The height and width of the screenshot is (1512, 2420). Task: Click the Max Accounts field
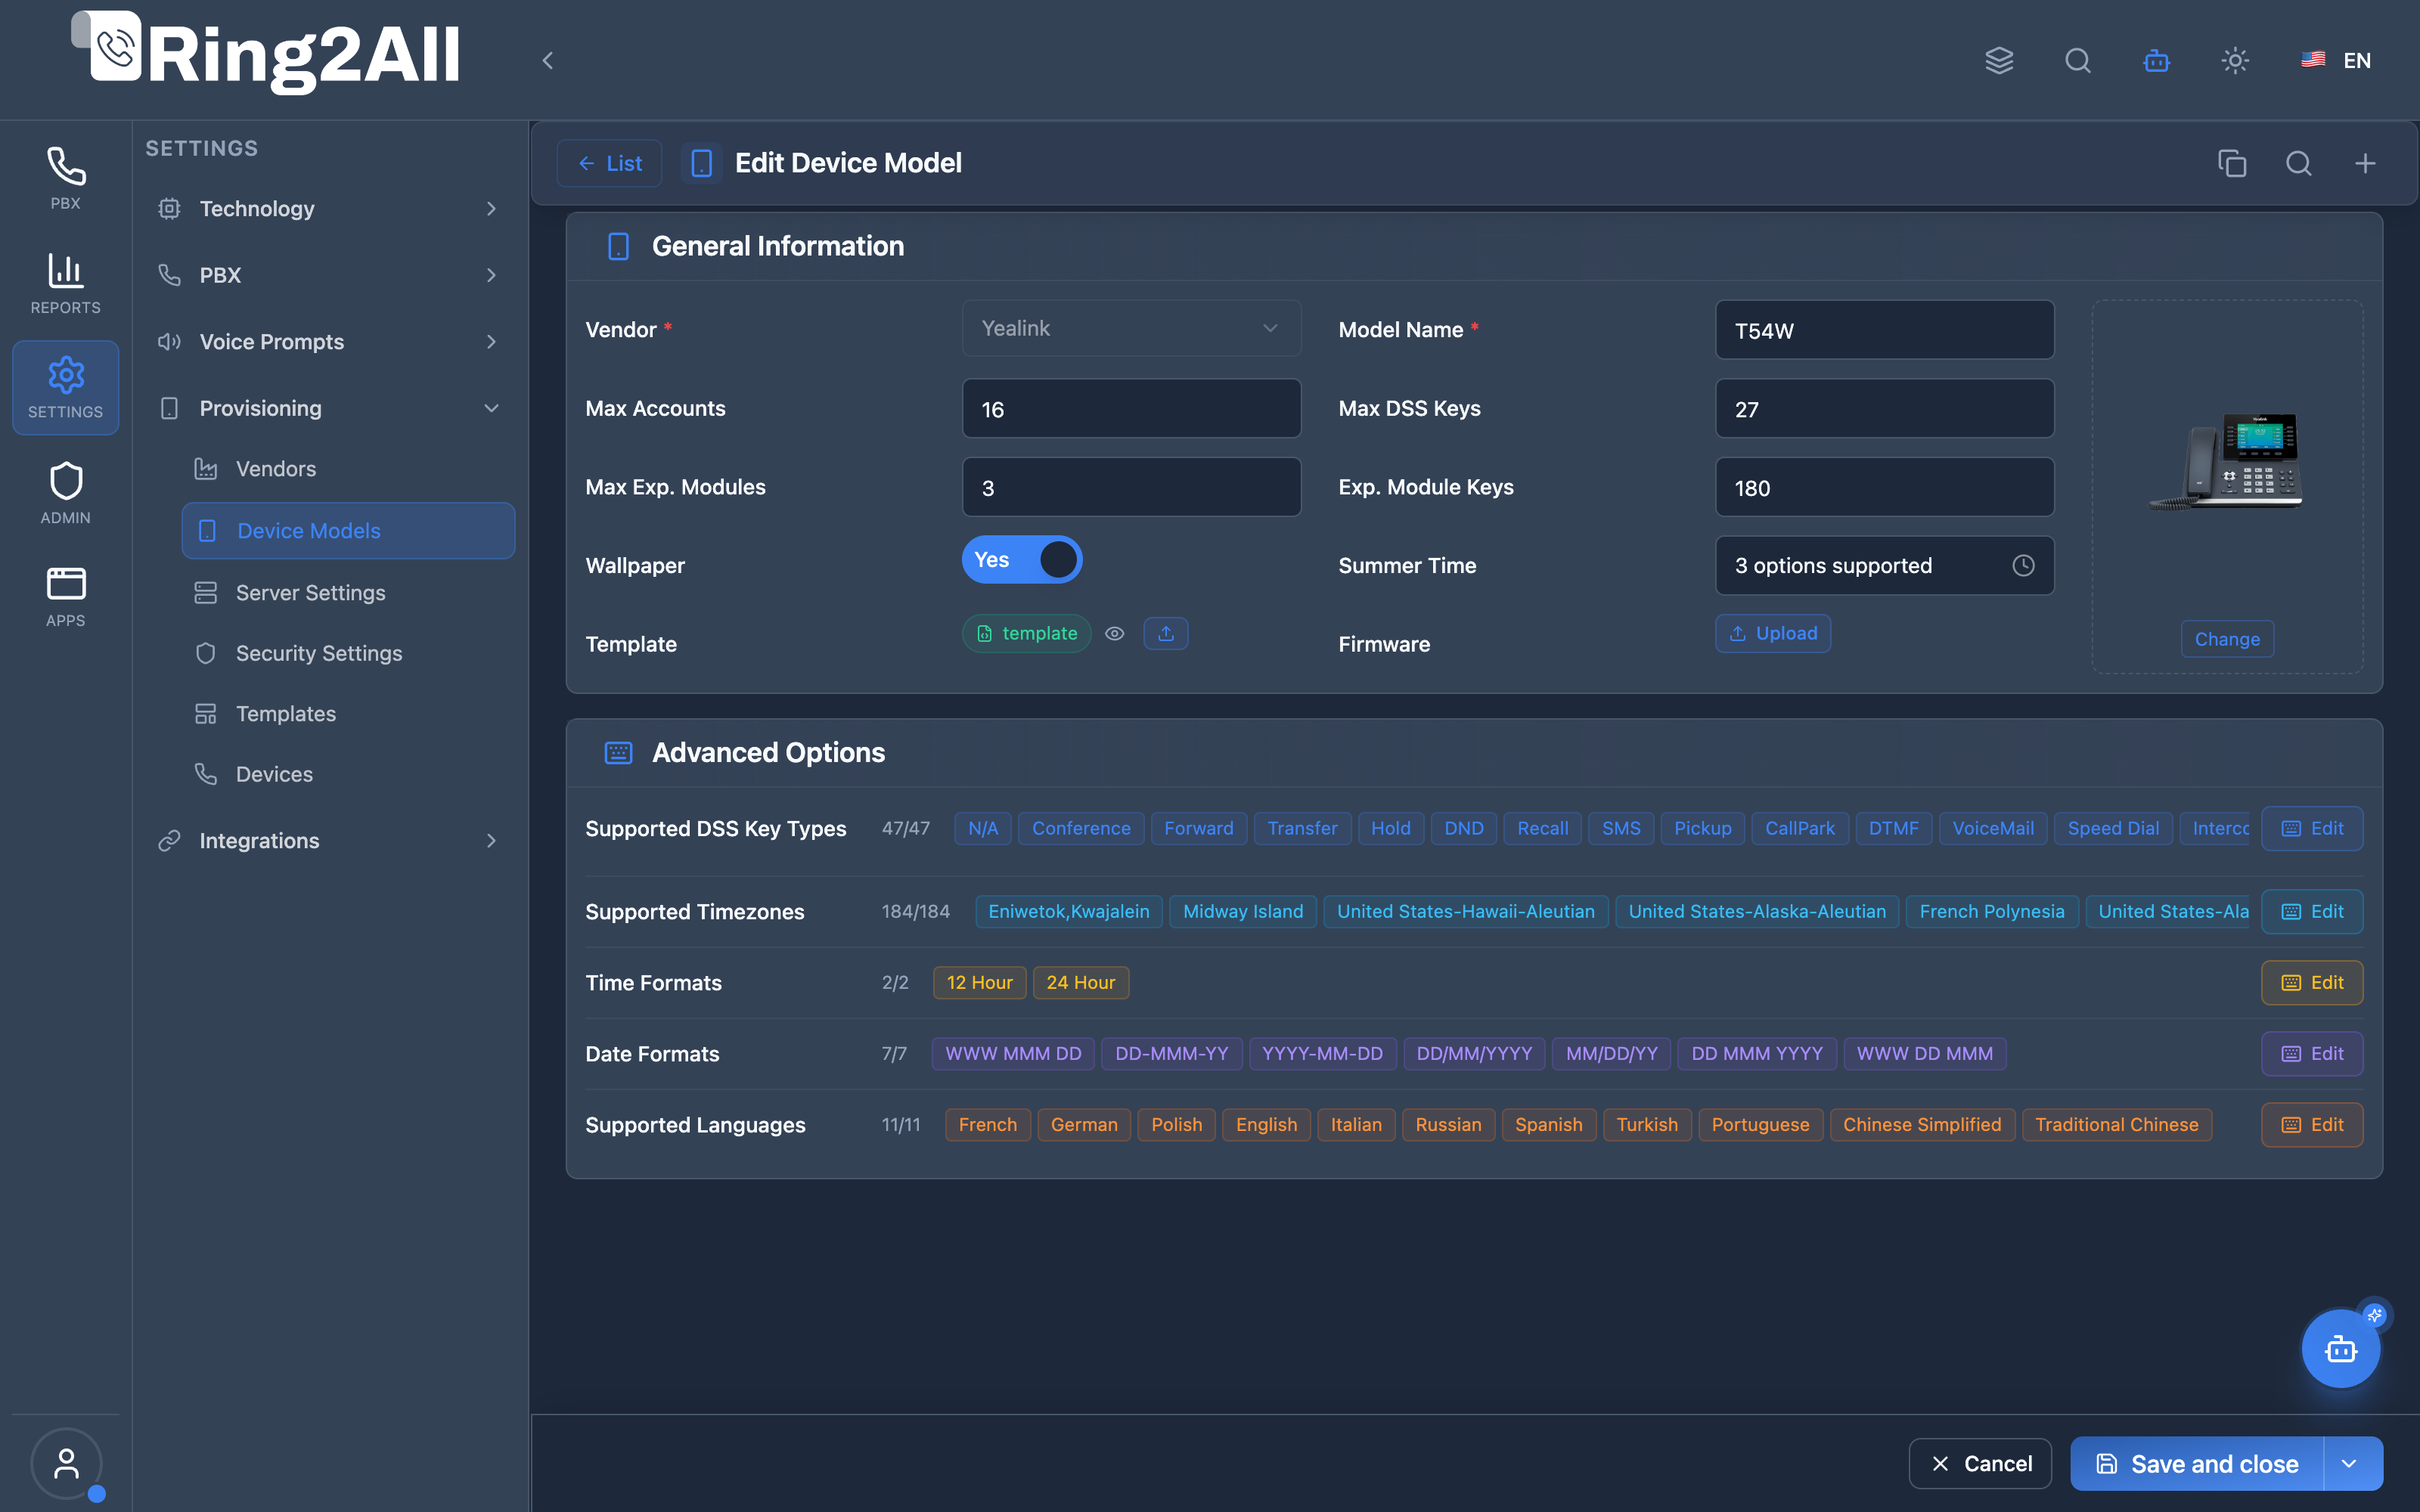point(1131,409)
